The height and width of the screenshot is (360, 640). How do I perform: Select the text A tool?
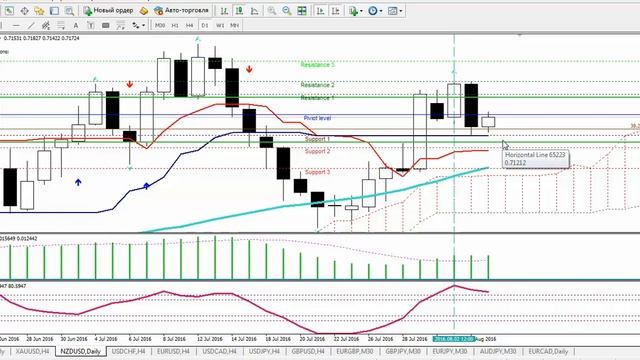pyautogui.click(x=76, y=25)
